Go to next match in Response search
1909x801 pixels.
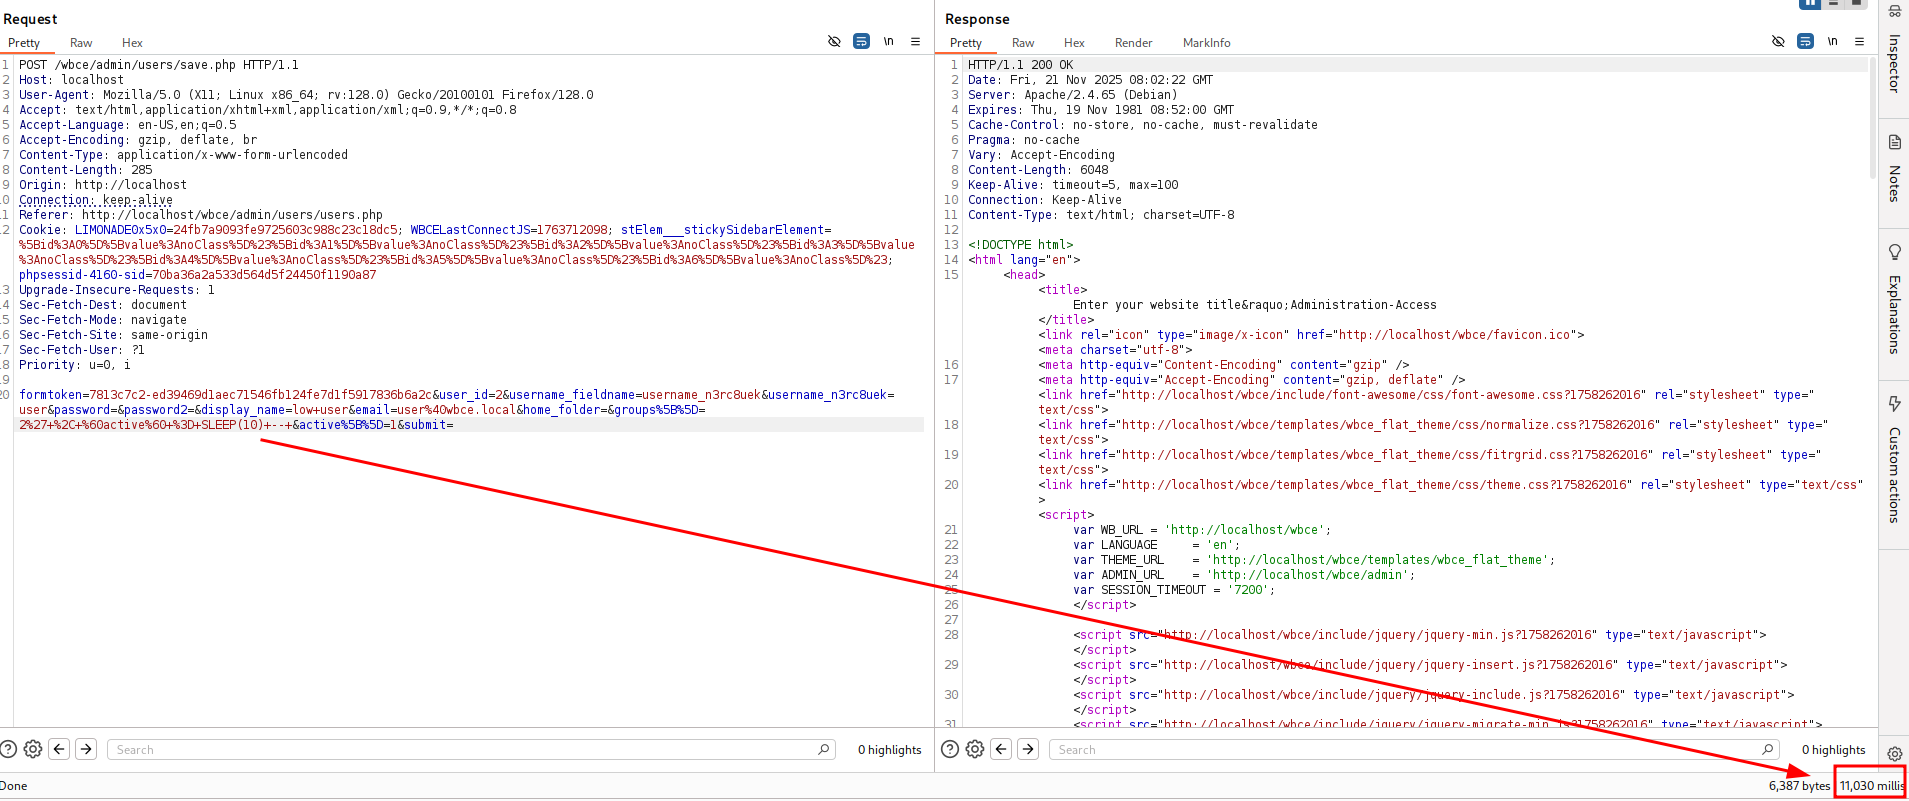(1028, 749)
